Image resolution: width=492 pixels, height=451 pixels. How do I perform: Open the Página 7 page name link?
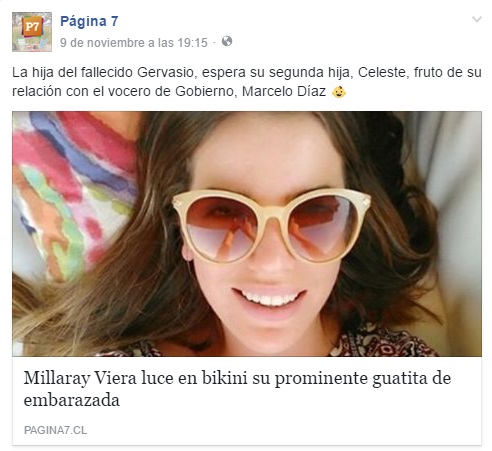click(x=89, y=21)
